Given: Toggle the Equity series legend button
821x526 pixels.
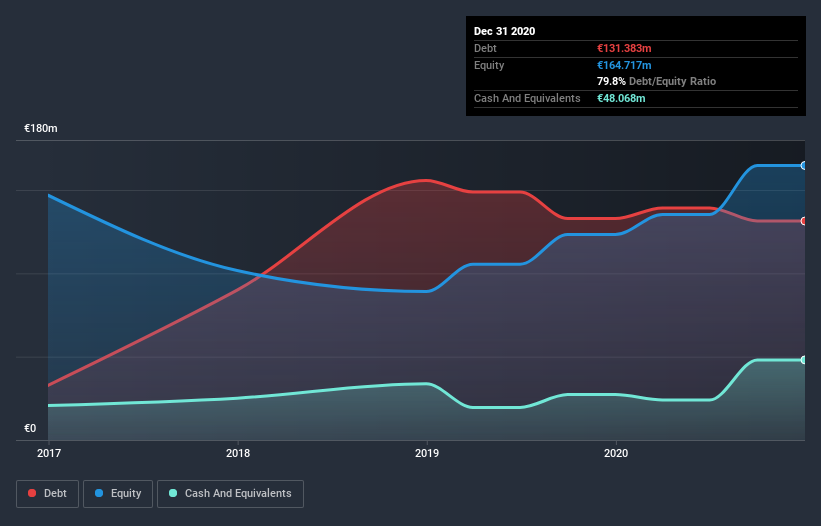Looking at the screenshot, I should [118, 494].
